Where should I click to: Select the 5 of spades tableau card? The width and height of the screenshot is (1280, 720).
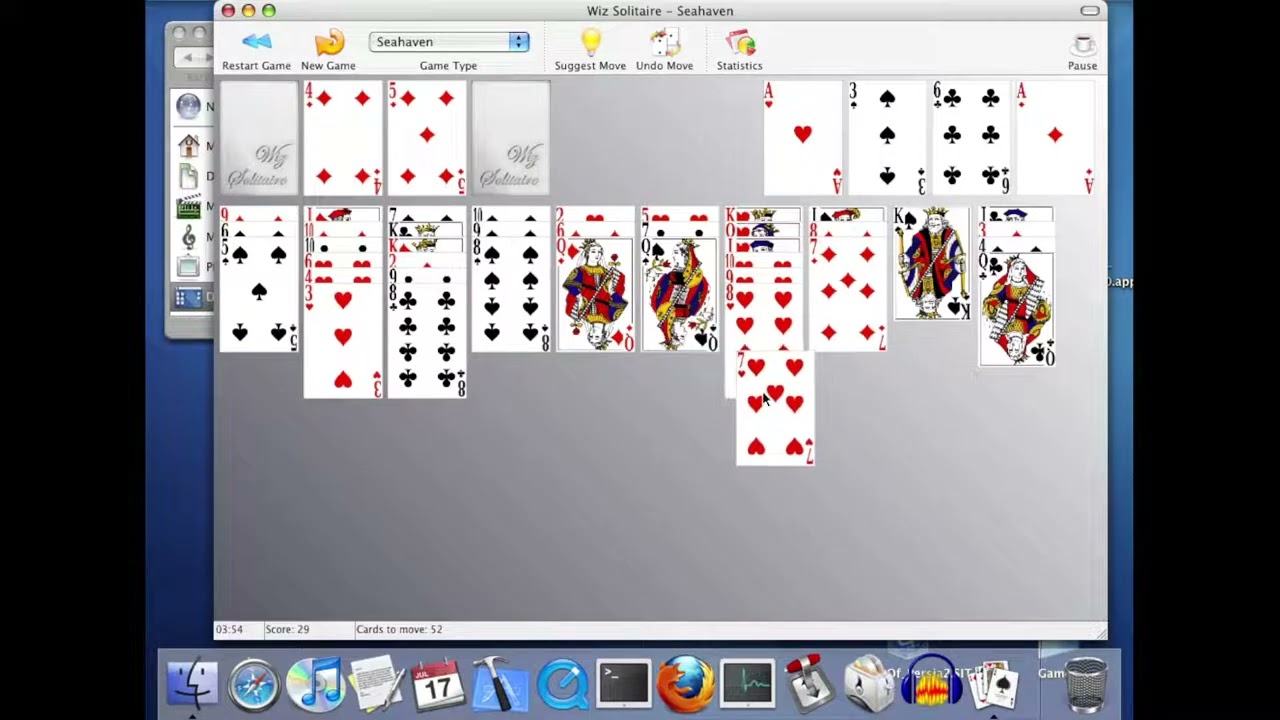click(x=259, y=295)
